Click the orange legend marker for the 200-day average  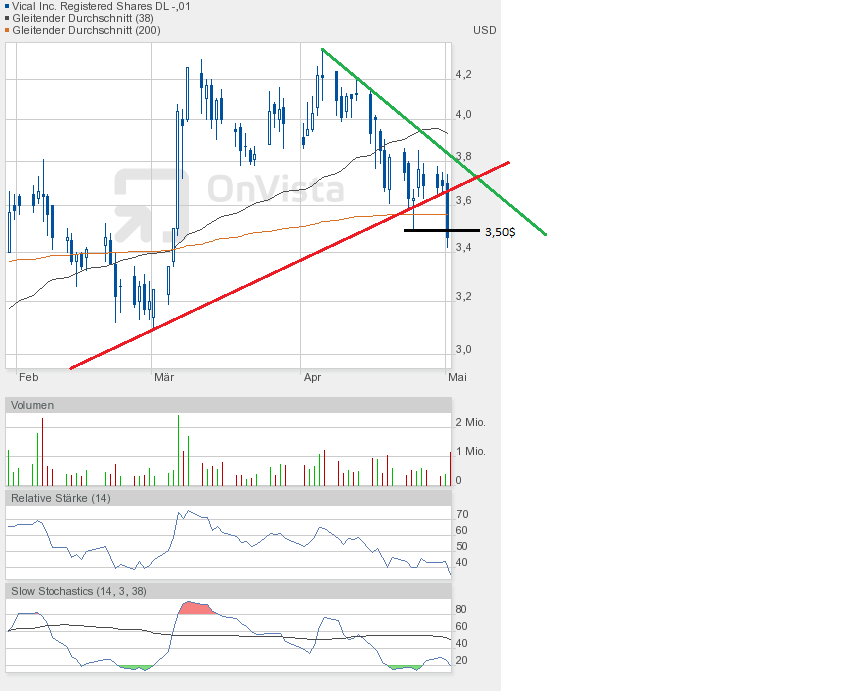click(x=7, y=30)
